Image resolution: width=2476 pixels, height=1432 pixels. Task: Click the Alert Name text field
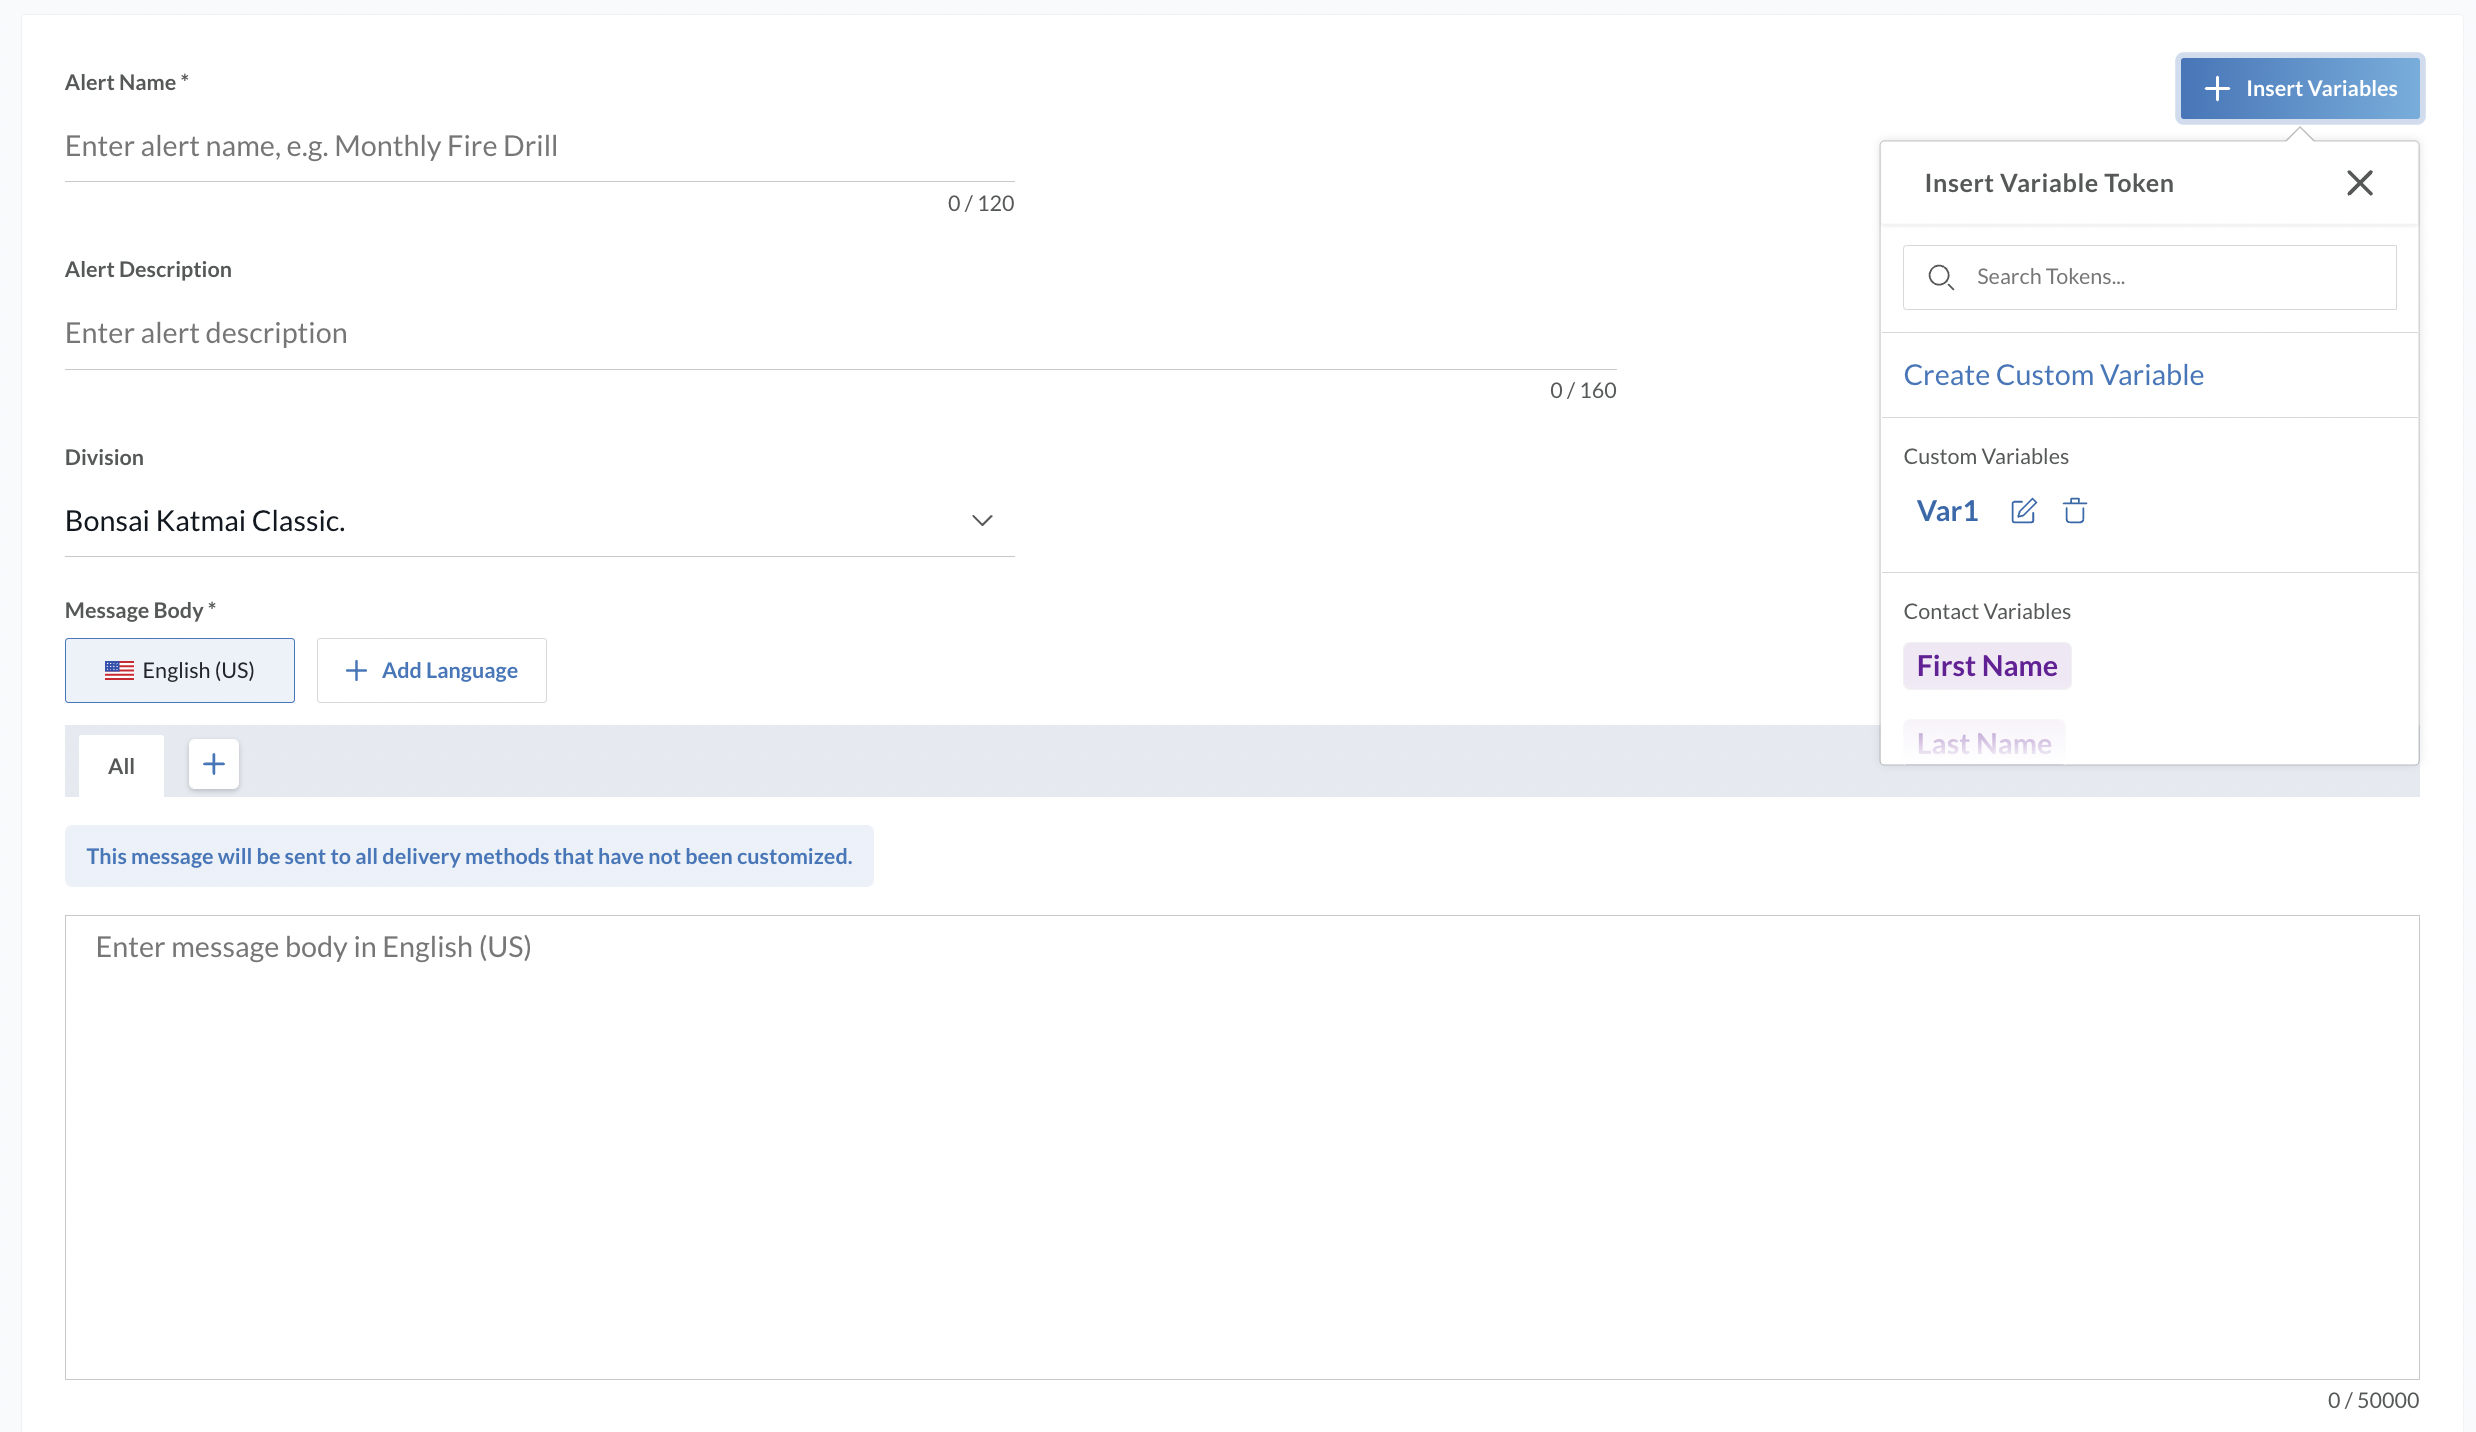click(539, 146)
